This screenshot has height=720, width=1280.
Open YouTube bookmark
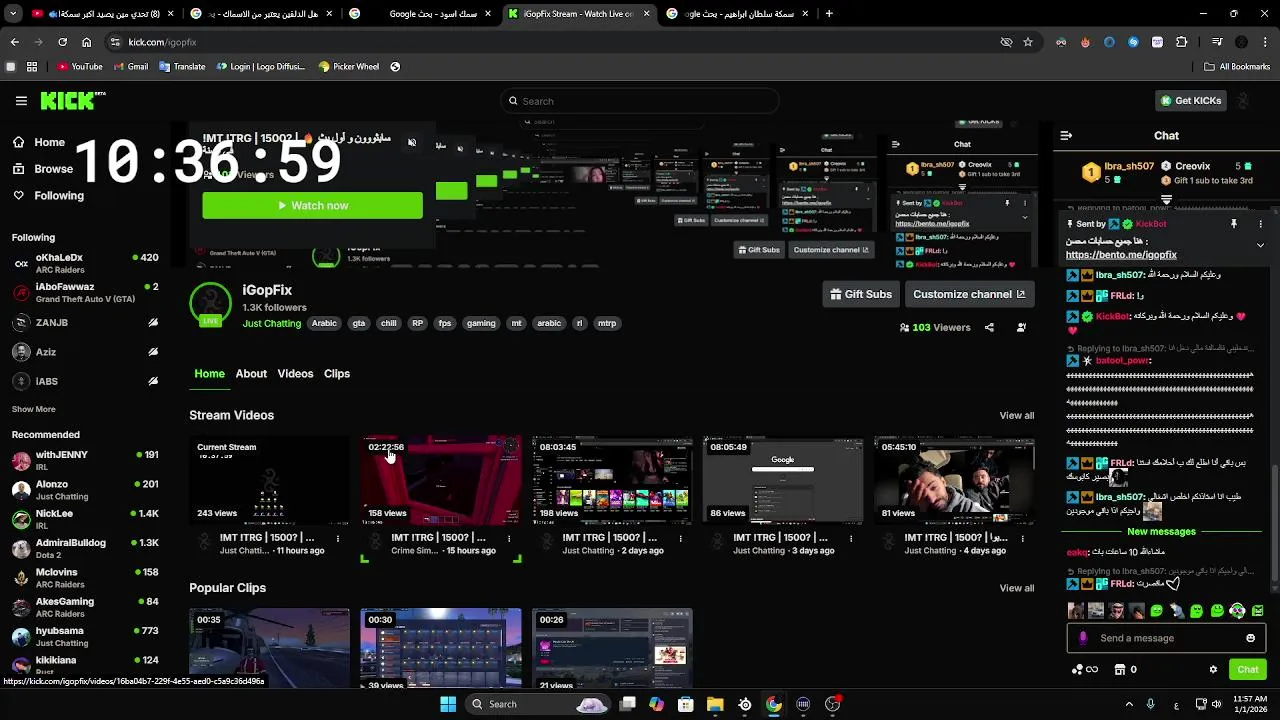click(x=80, y=67)
